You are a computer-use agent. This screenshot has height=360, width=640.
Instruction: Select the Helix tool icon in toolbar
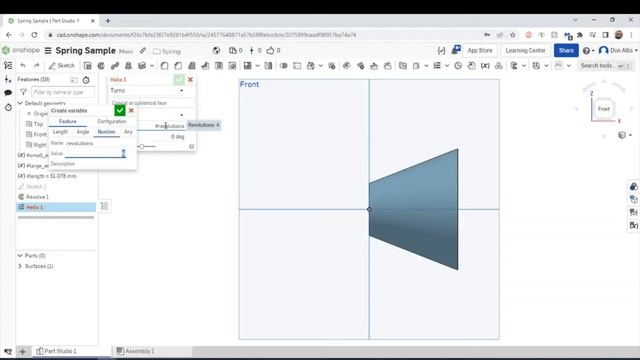point(437,66)
